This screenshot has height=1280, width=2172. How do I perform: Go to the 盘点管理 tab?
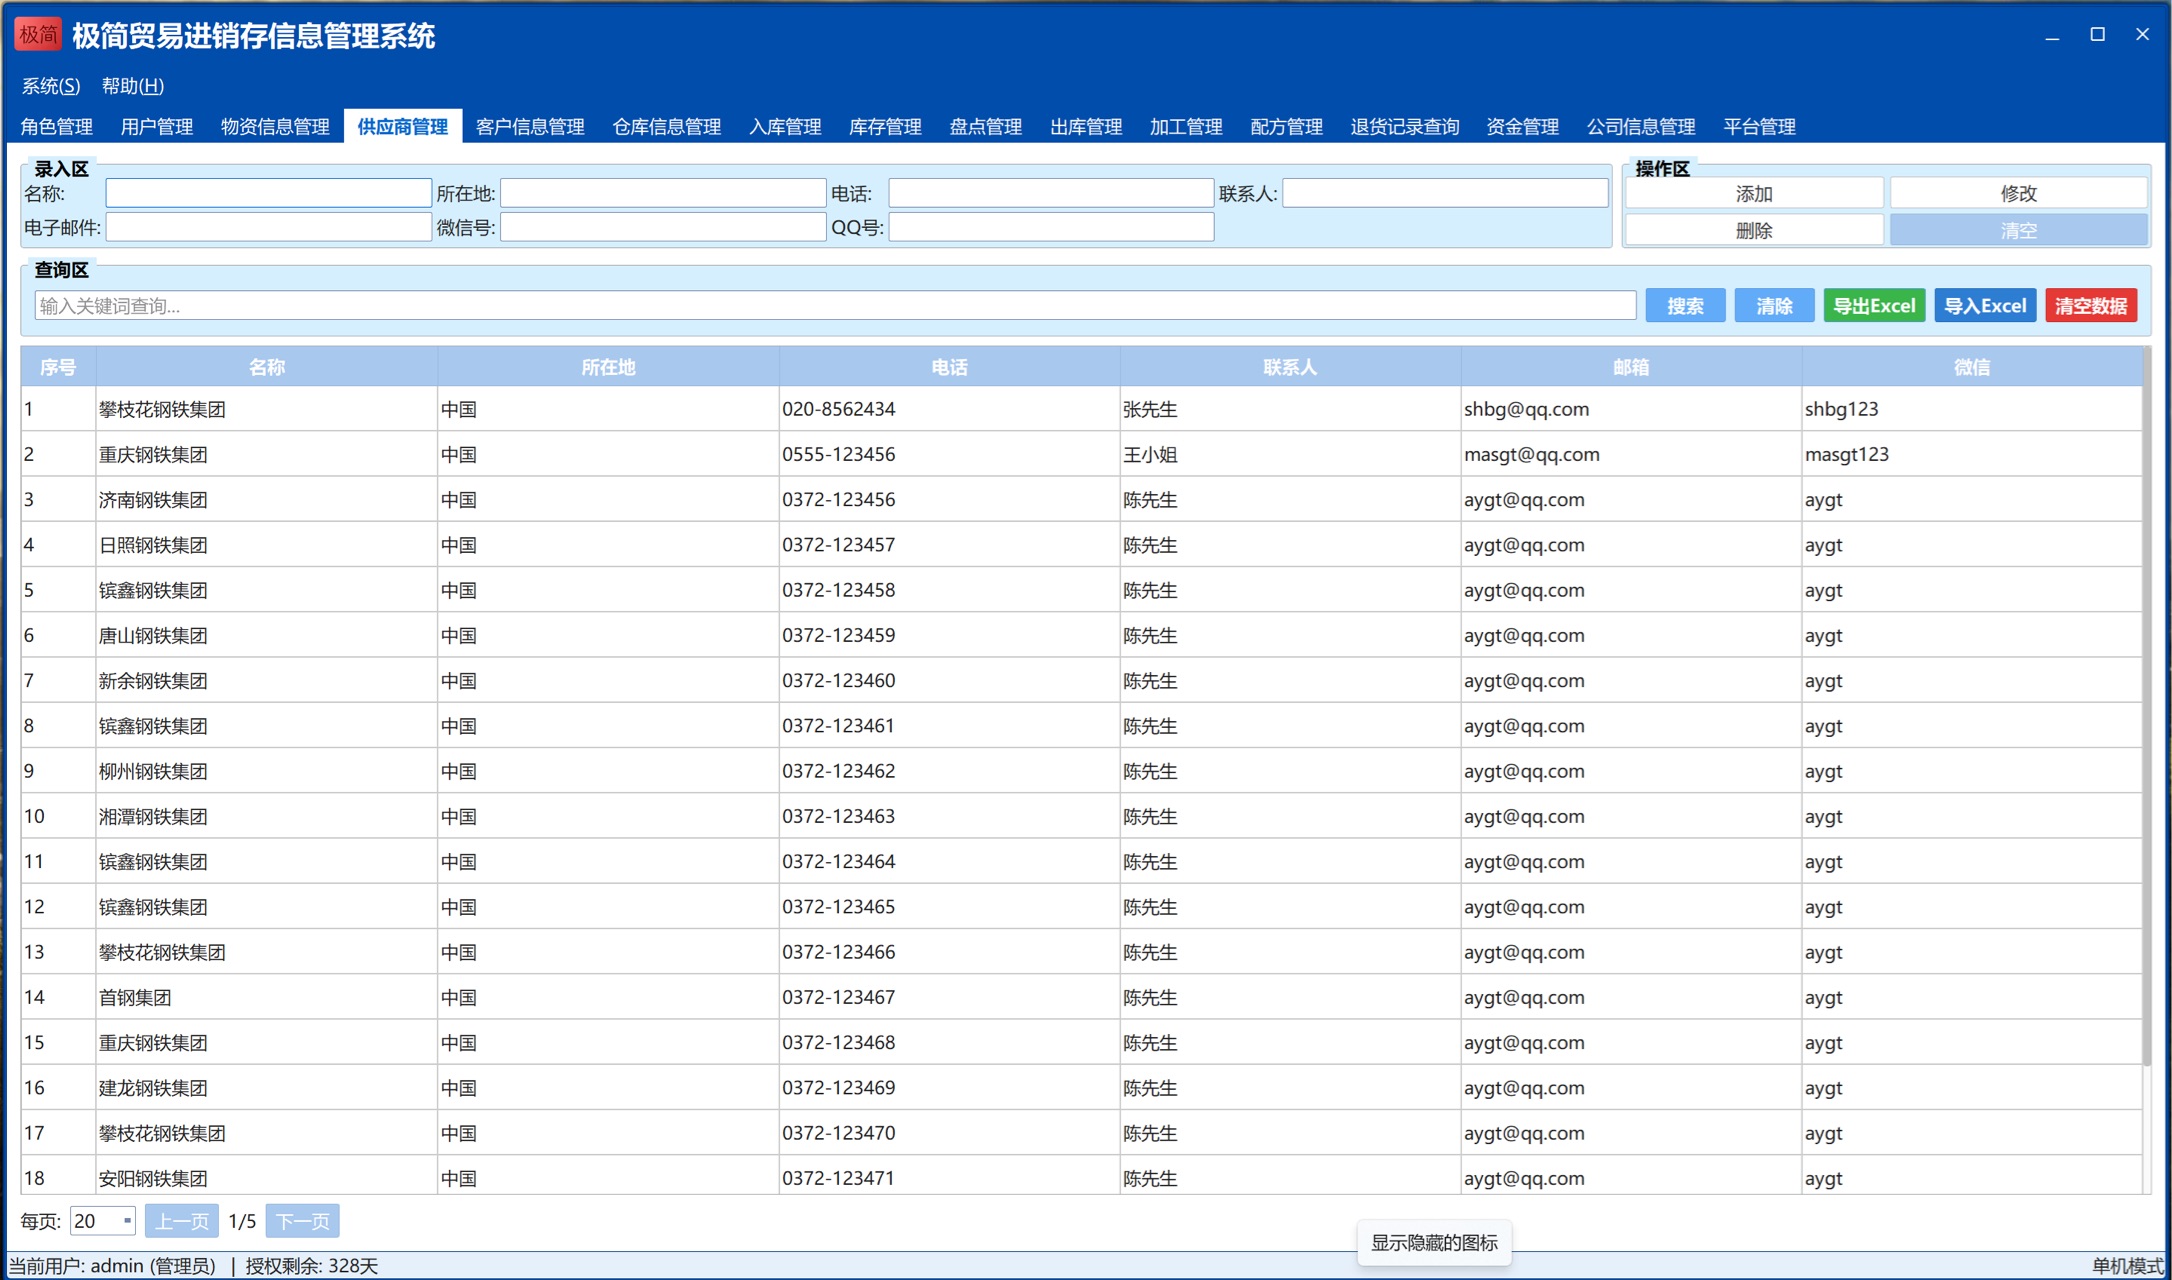[x=985, y=127]
